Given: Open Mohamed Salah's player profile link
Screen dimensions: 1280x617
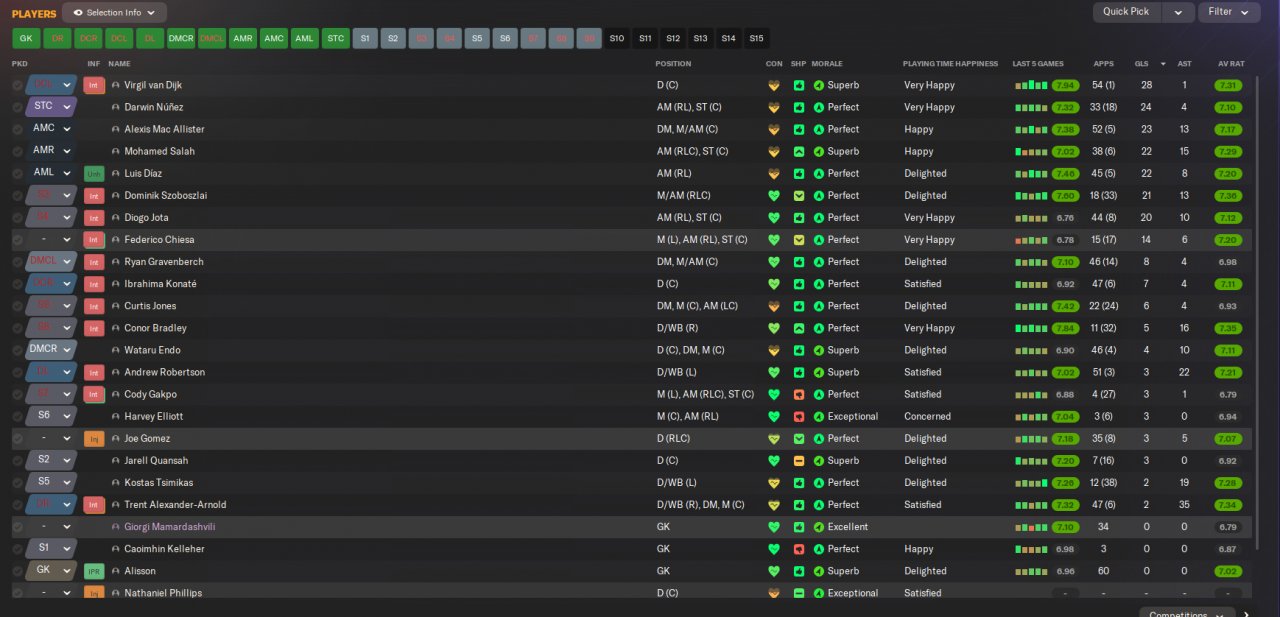Looking at the screenshot, I should [159, 151].
